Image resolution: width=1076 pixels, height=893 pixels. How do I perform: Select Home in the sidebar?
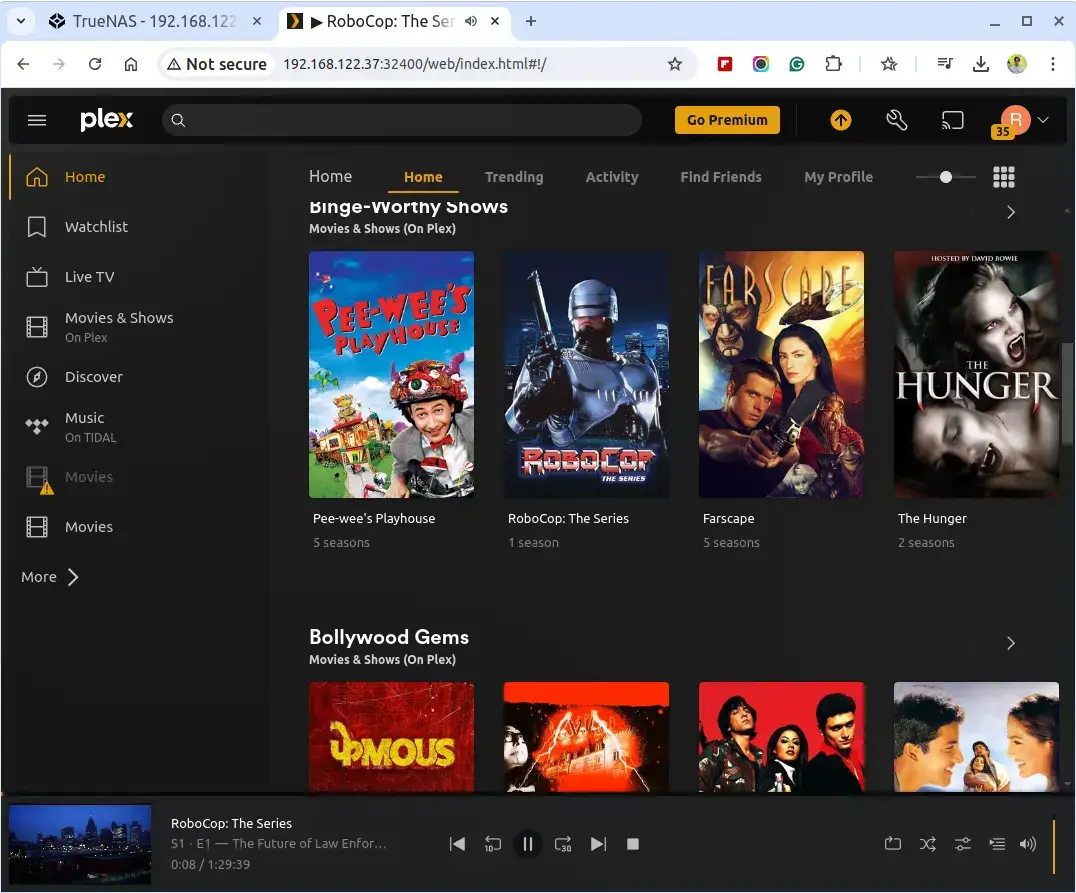coord(85,177)
